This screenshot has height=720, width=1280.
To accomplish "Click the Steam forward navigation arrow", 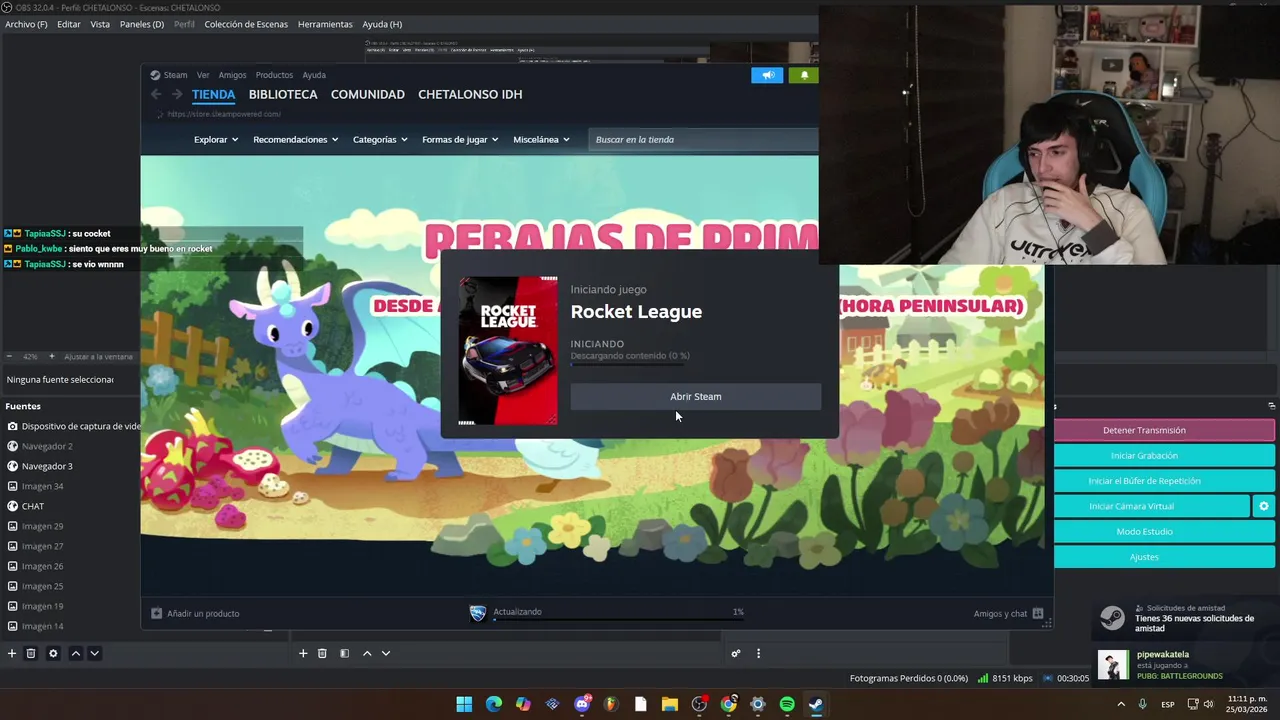I will (x=177, y=94).
